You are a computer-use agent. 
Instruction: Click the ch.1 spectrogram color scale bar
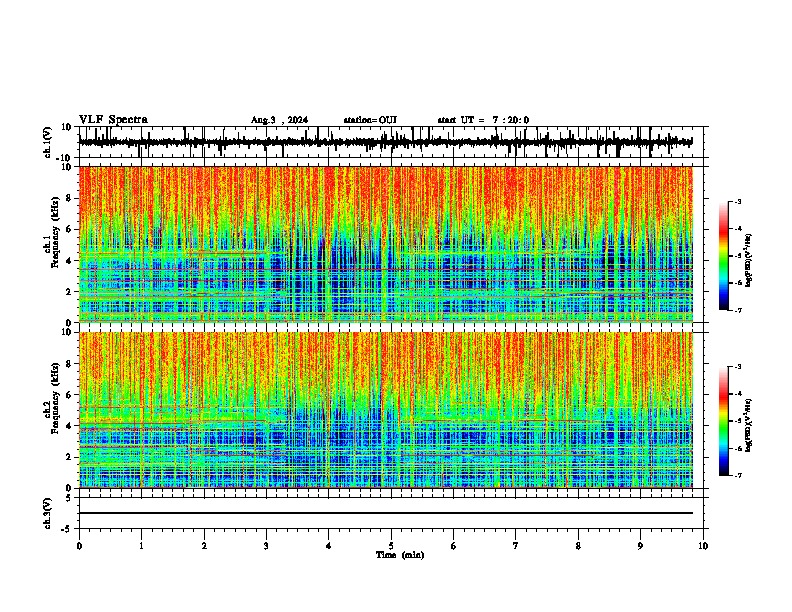[724, 256]
